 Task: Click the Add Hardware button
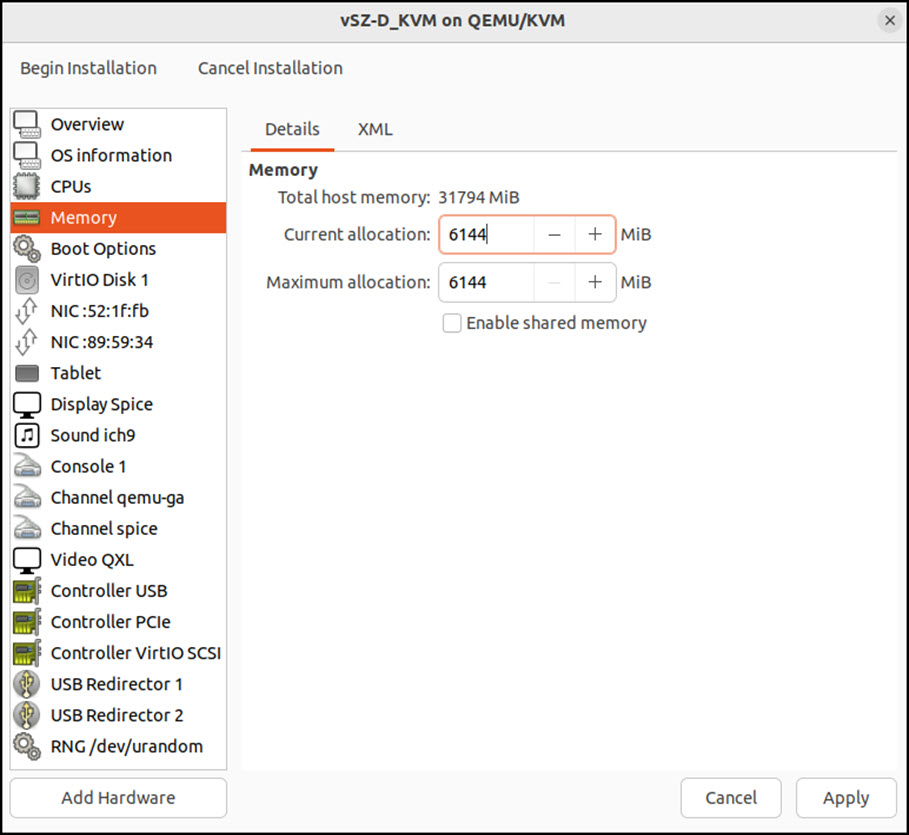coord(118,798)
